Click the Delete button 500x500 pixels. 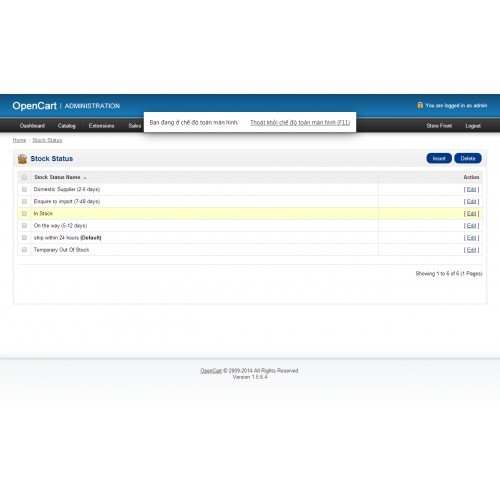[468, 158]
